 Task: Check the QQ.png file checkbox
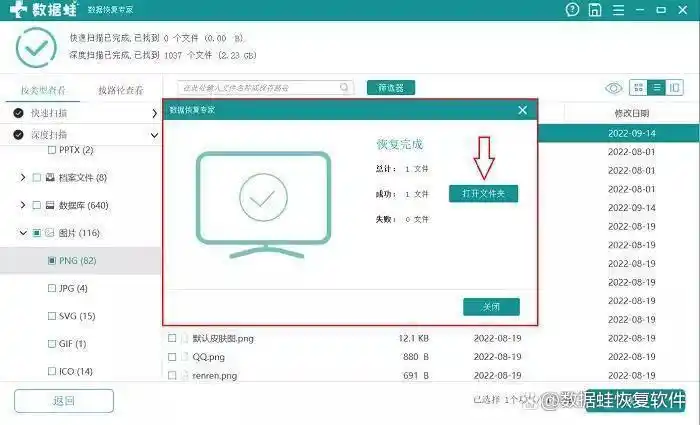[172, 357]
